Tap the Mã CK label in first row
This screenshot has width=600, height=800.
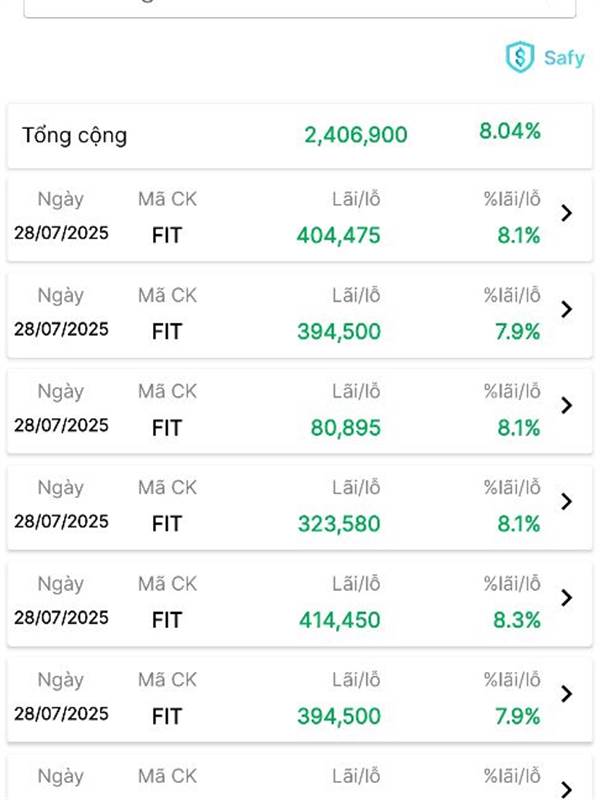click(x=167, y=199)
